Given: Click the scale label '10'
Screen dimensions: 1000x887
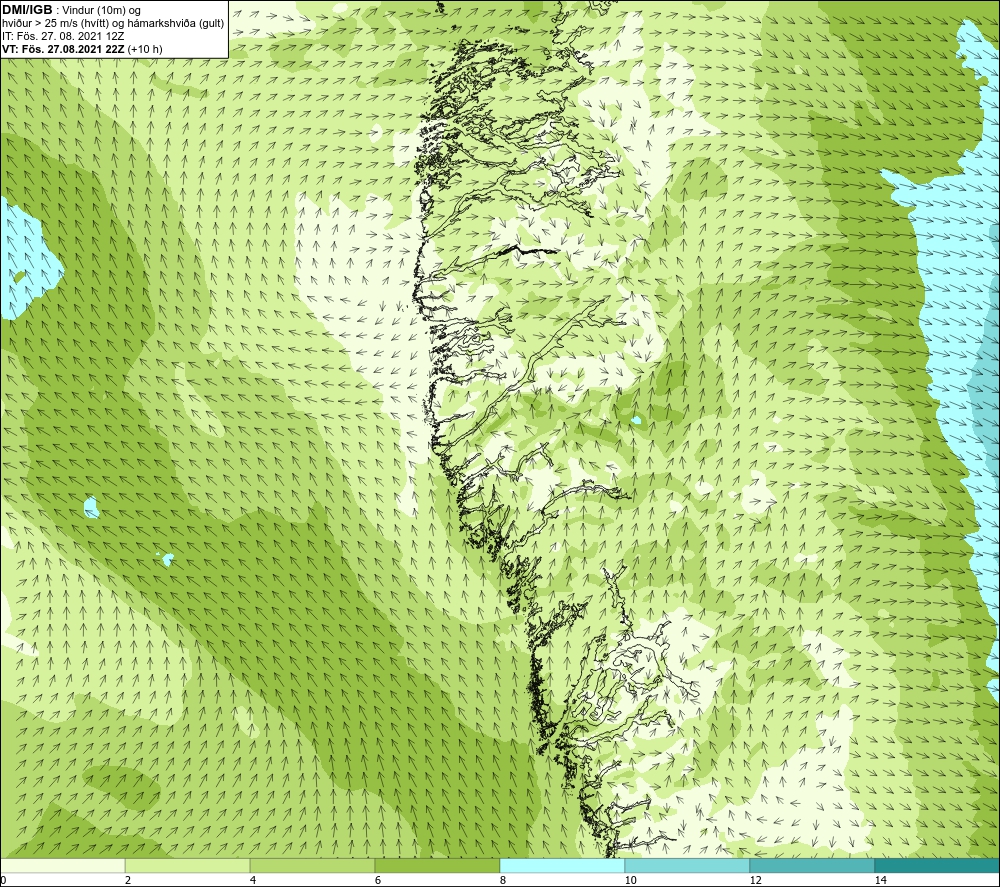Looking at the screenshot, I should click(630, 880).
